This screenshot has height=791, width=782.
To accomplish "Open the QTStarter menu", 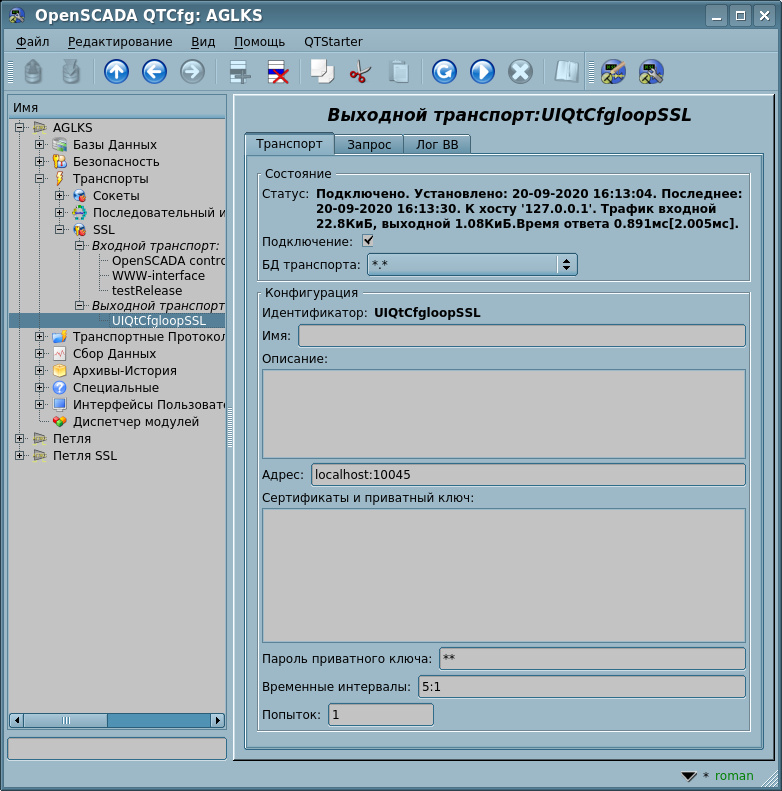I will [x=333, y=42].
